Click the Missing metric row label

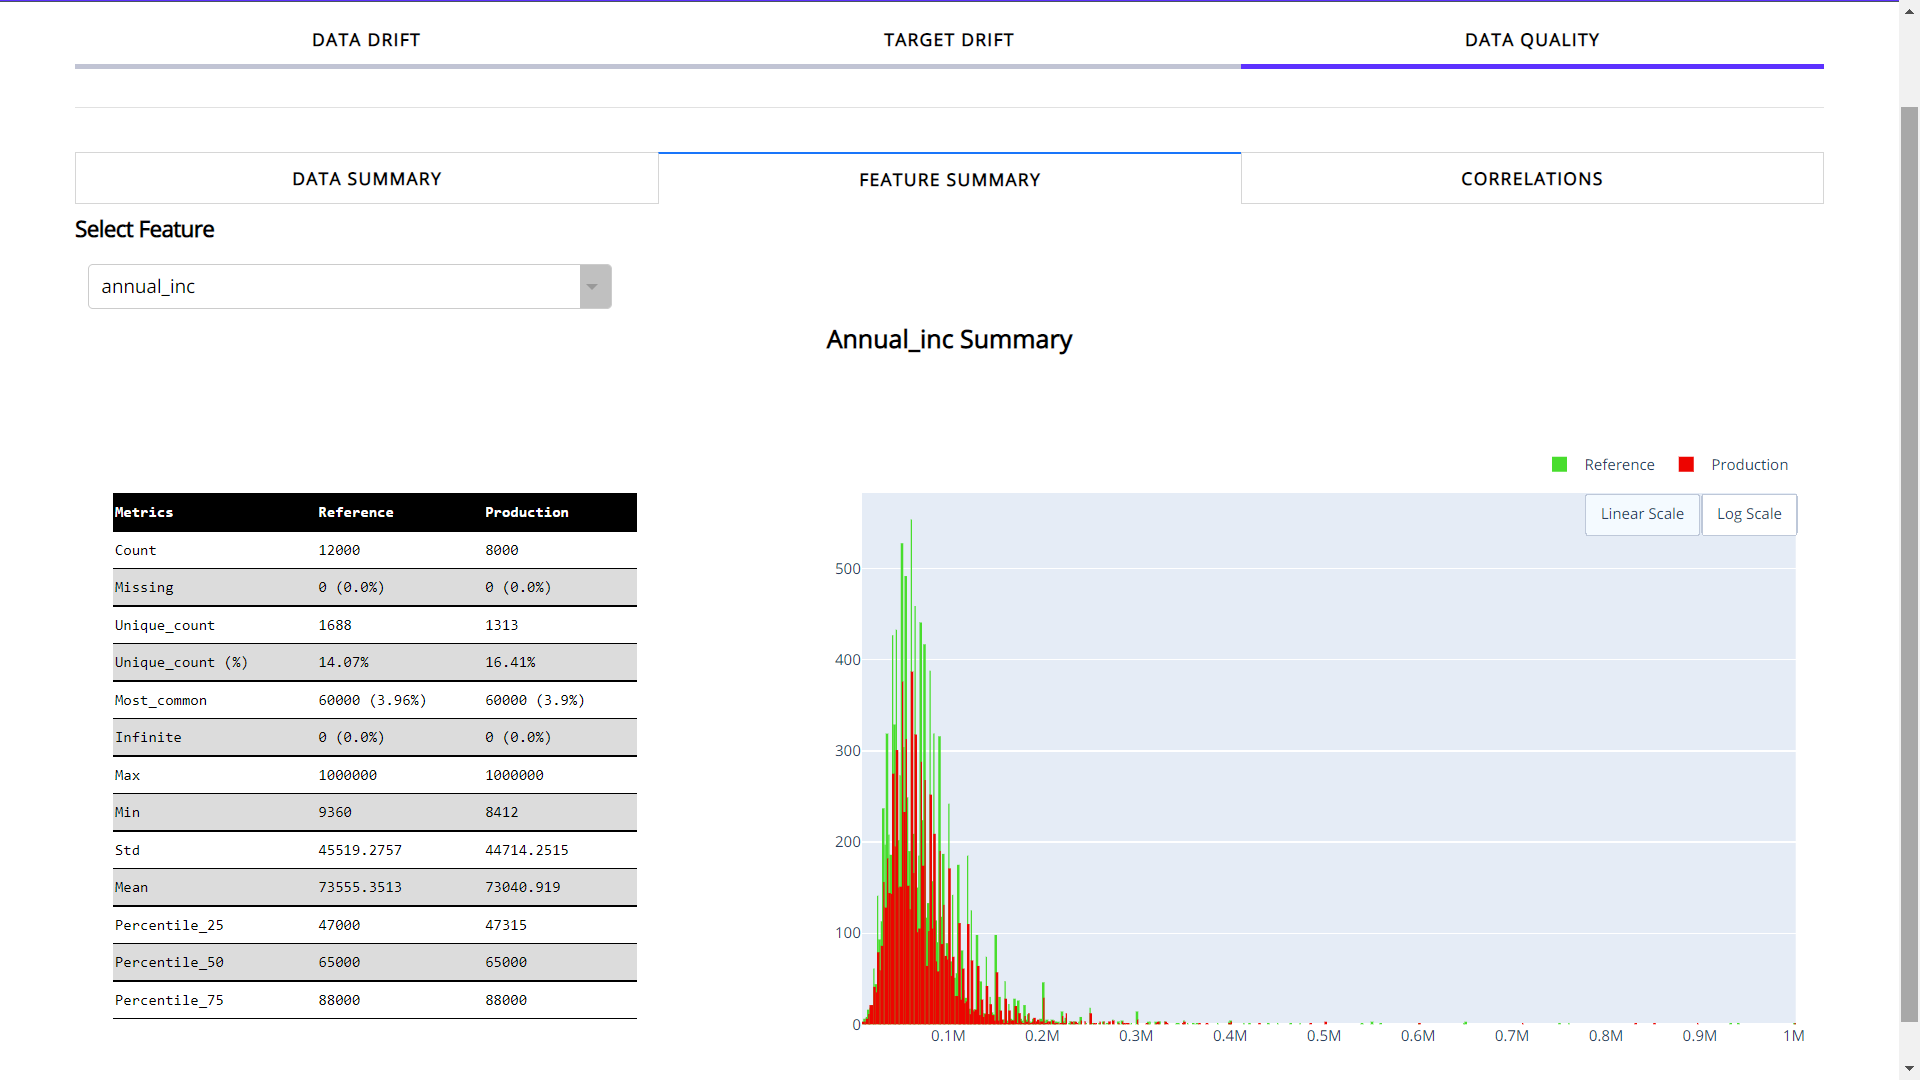tap(144, 587)
